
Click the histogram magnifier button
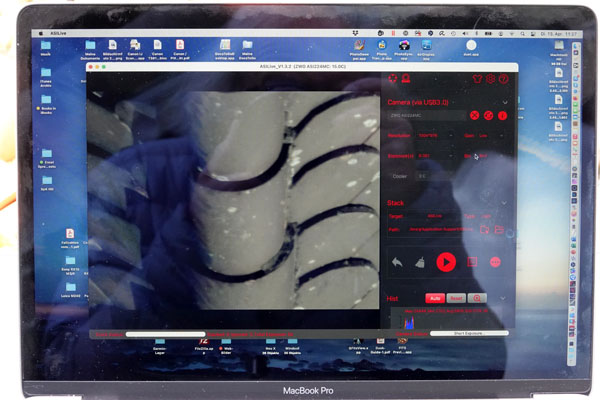(x=477, y=298)
